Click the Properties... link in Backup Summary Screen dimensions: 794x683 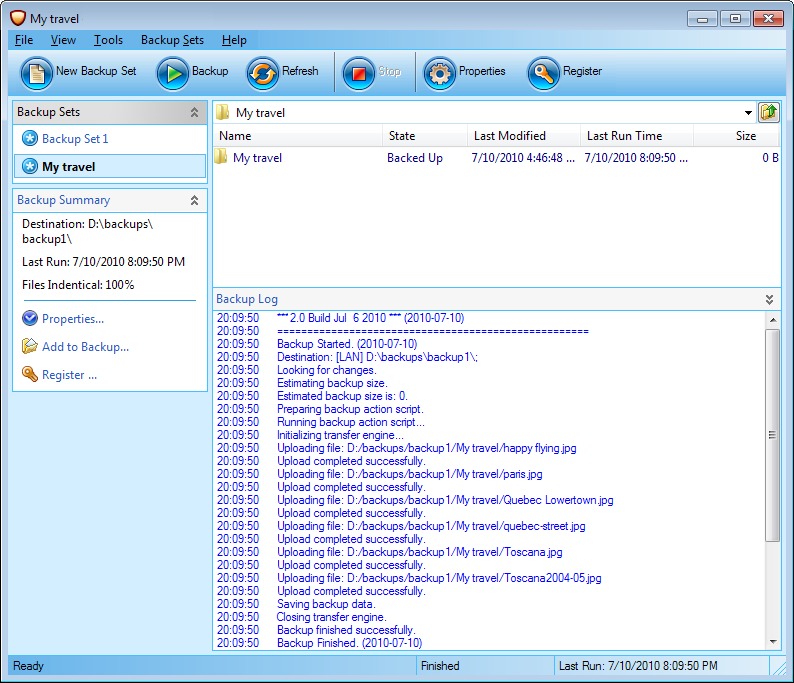point(73,319)
